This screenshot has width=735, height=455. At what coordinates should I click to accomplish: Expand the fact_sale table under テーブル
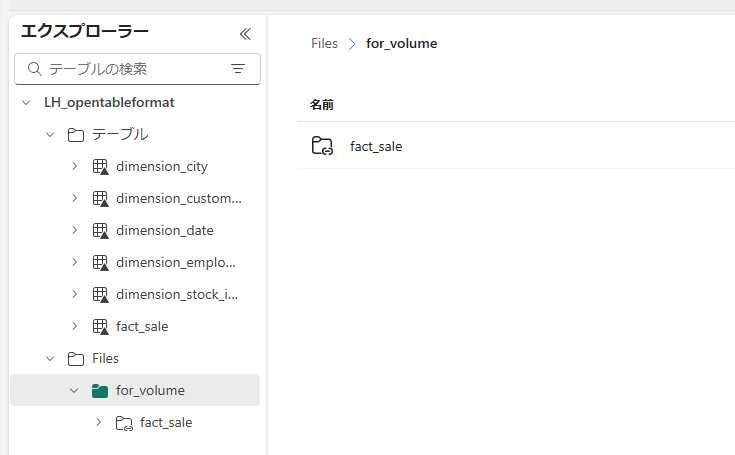tap(75, 326)
